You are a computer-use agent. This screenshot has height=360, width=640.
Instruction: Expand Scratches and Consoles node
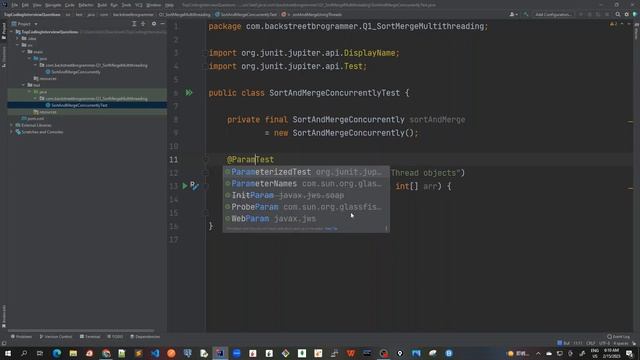[x=11, y=132]
